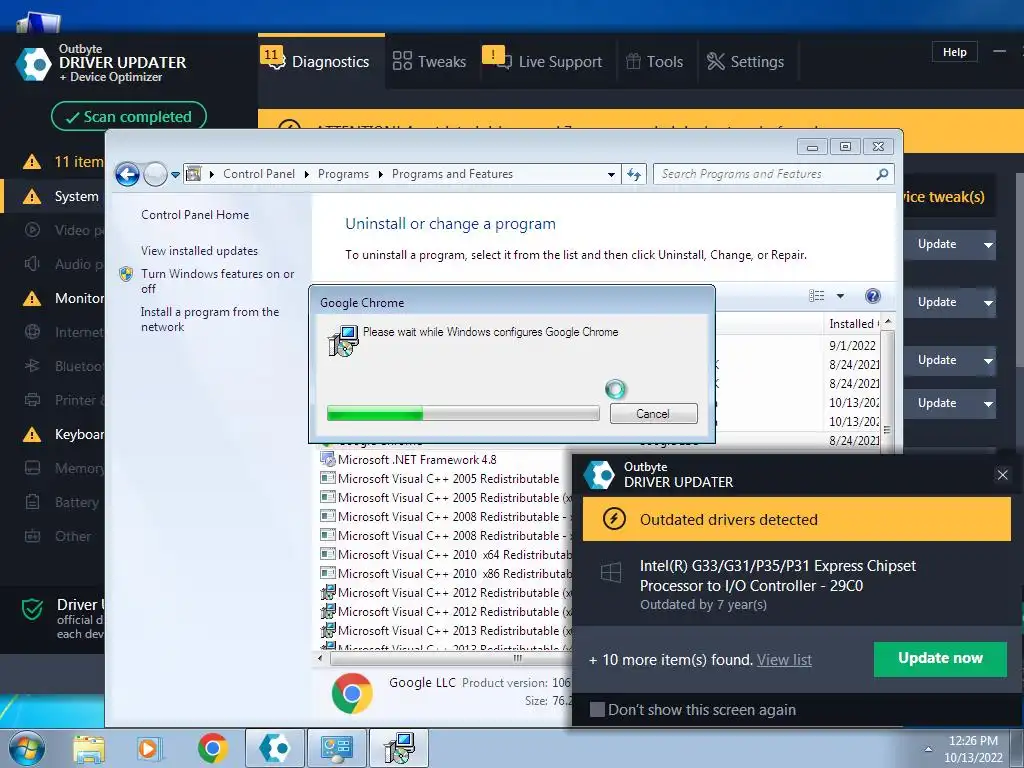Screen dimensions: 1024x768
Task: Open Turn Windows features on or off
Action: click(217, 281)
